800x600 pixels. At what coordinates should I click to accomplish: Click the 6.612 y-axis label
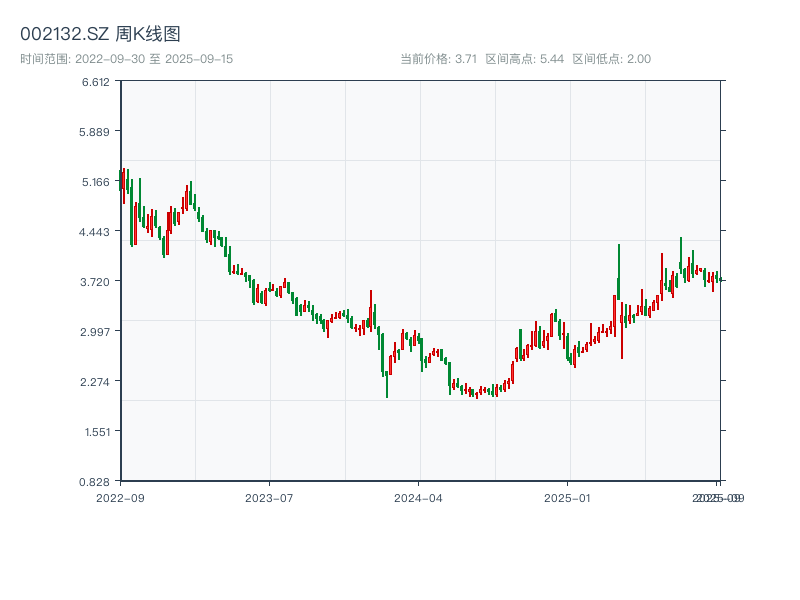(96, 82)
